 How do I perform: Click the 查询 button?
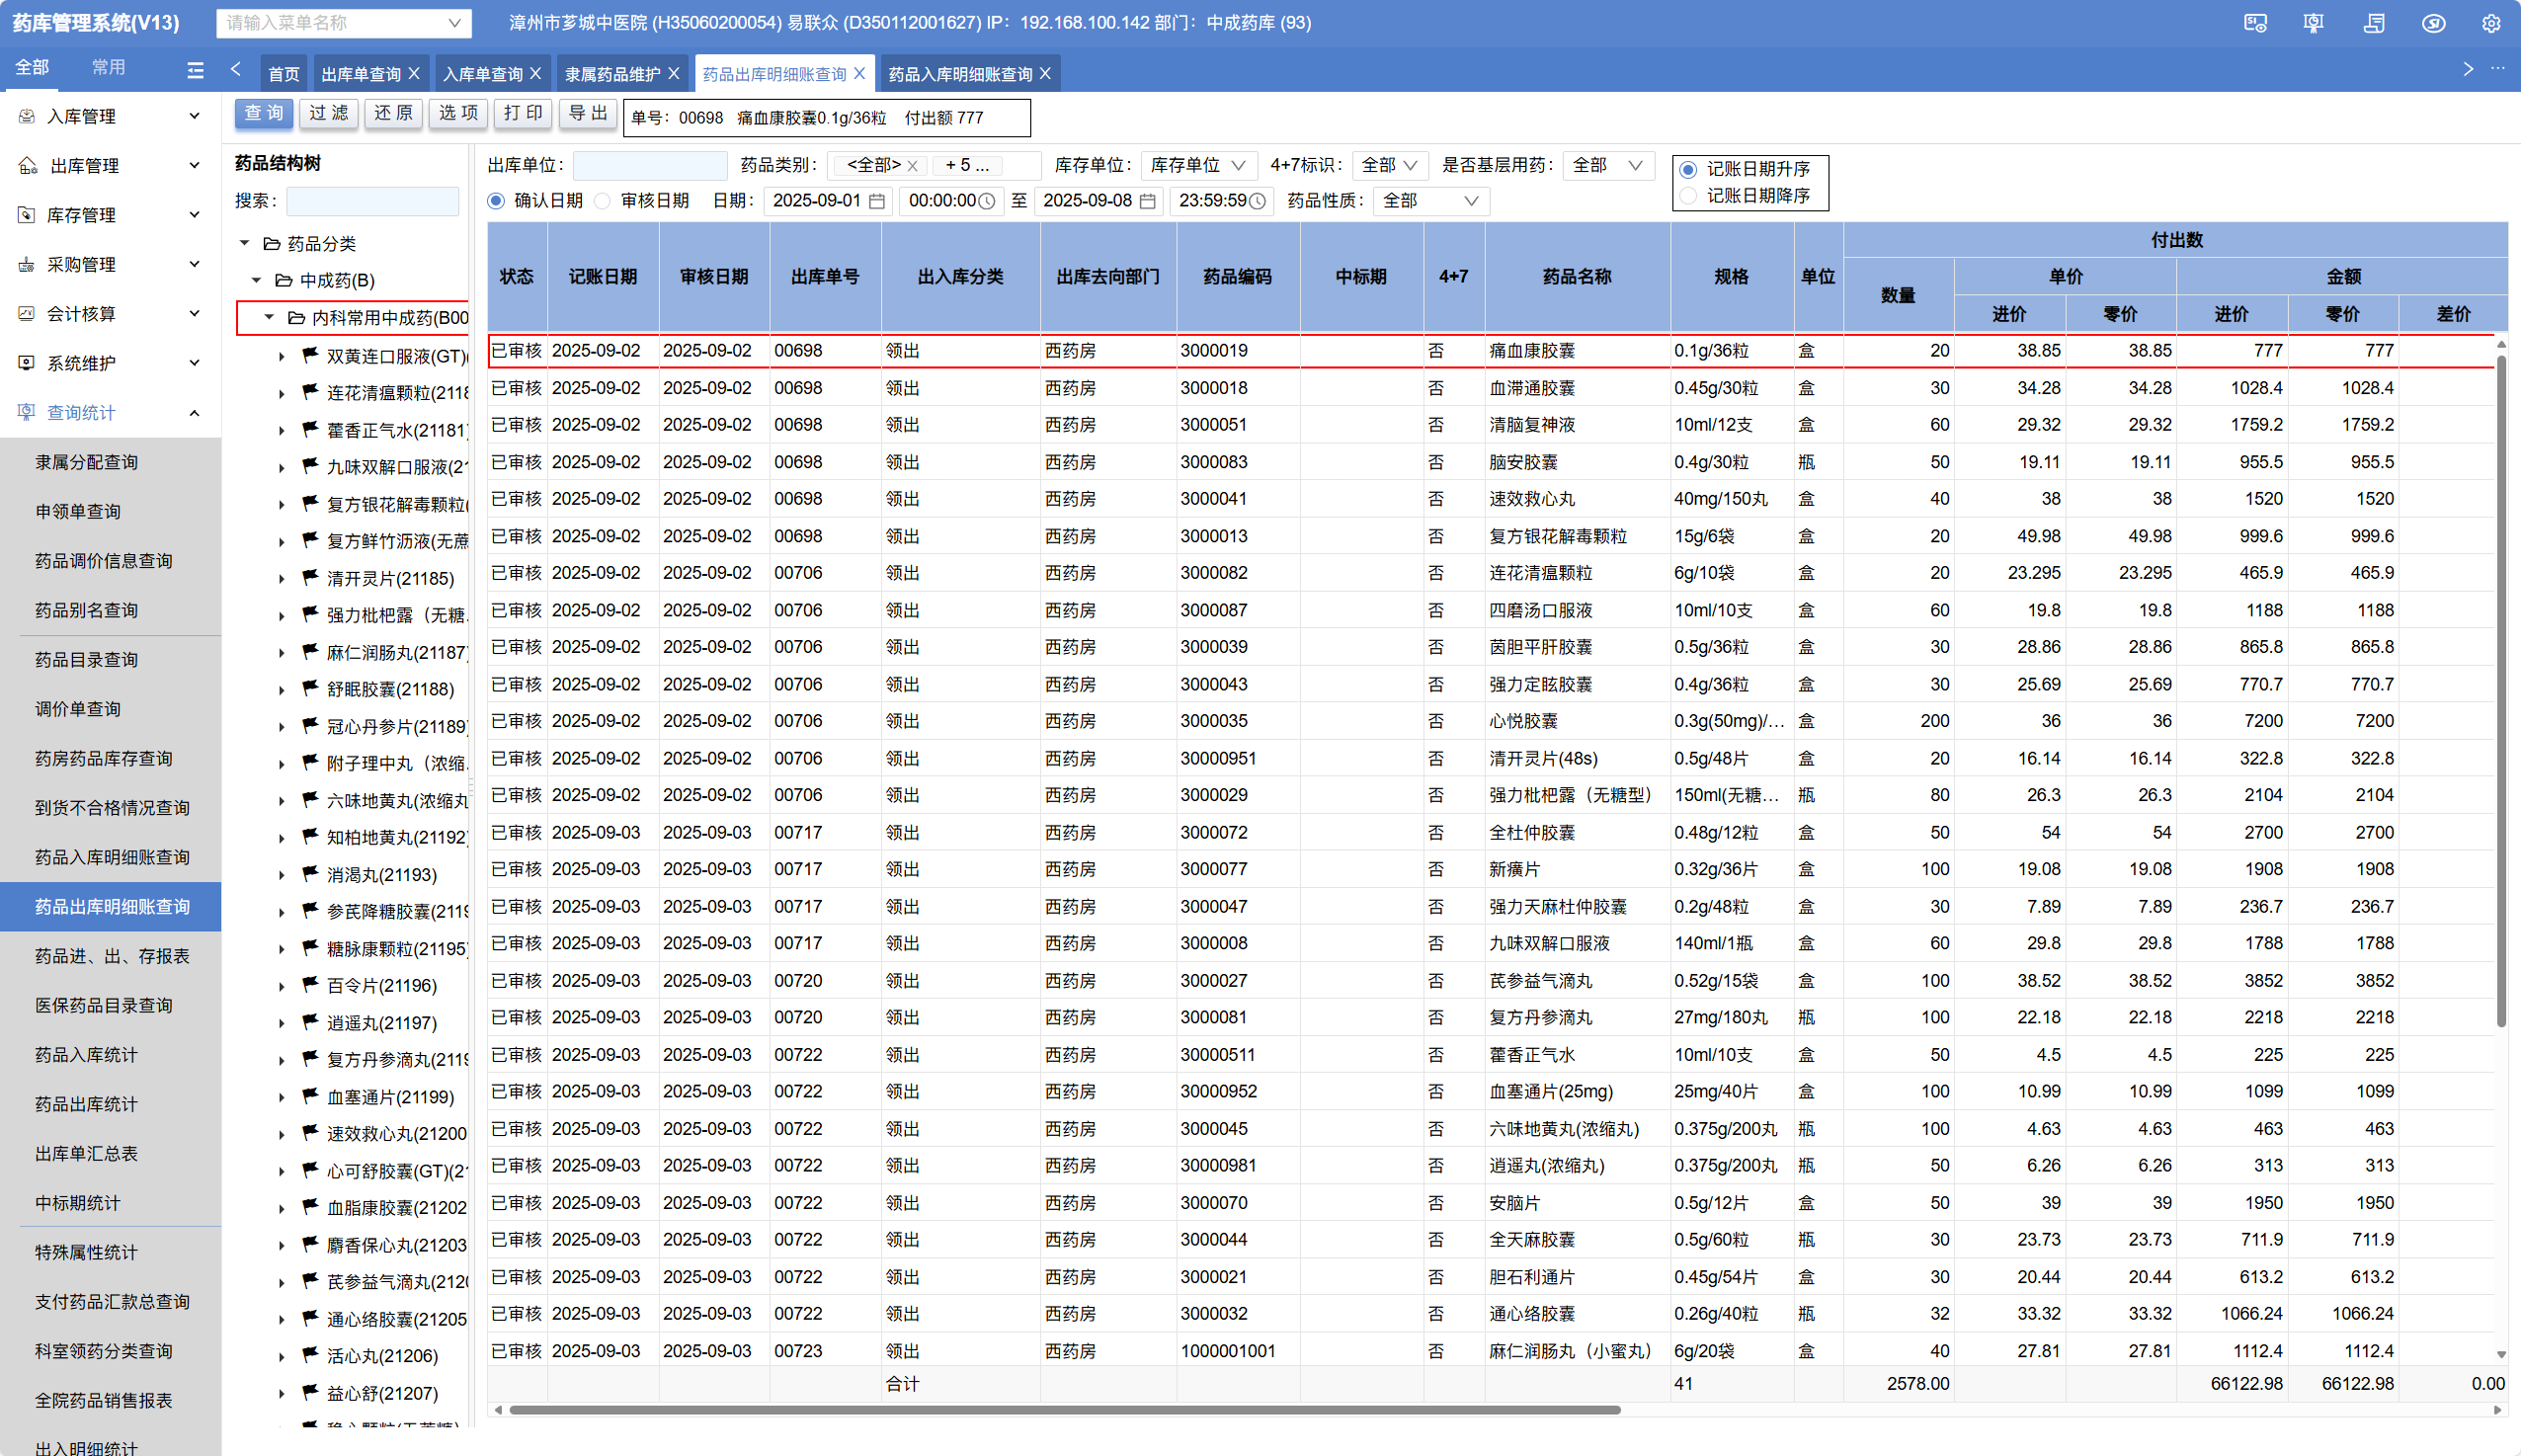click(264, 113)
